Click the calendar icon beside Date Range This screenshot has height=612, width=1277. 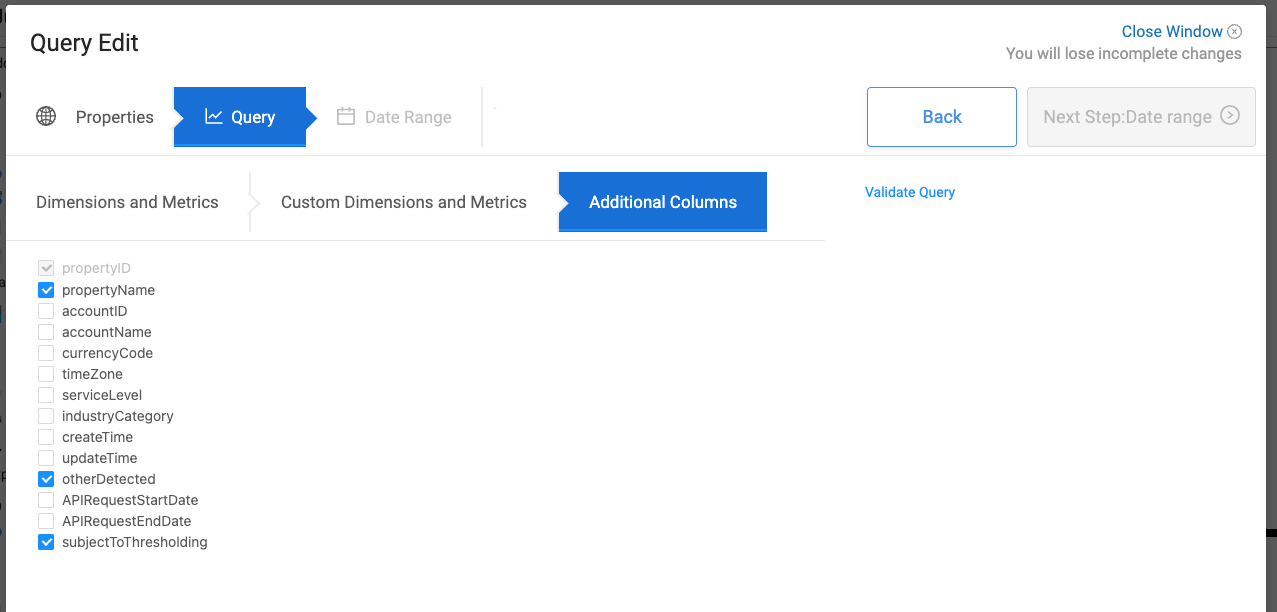coord(346,116)
